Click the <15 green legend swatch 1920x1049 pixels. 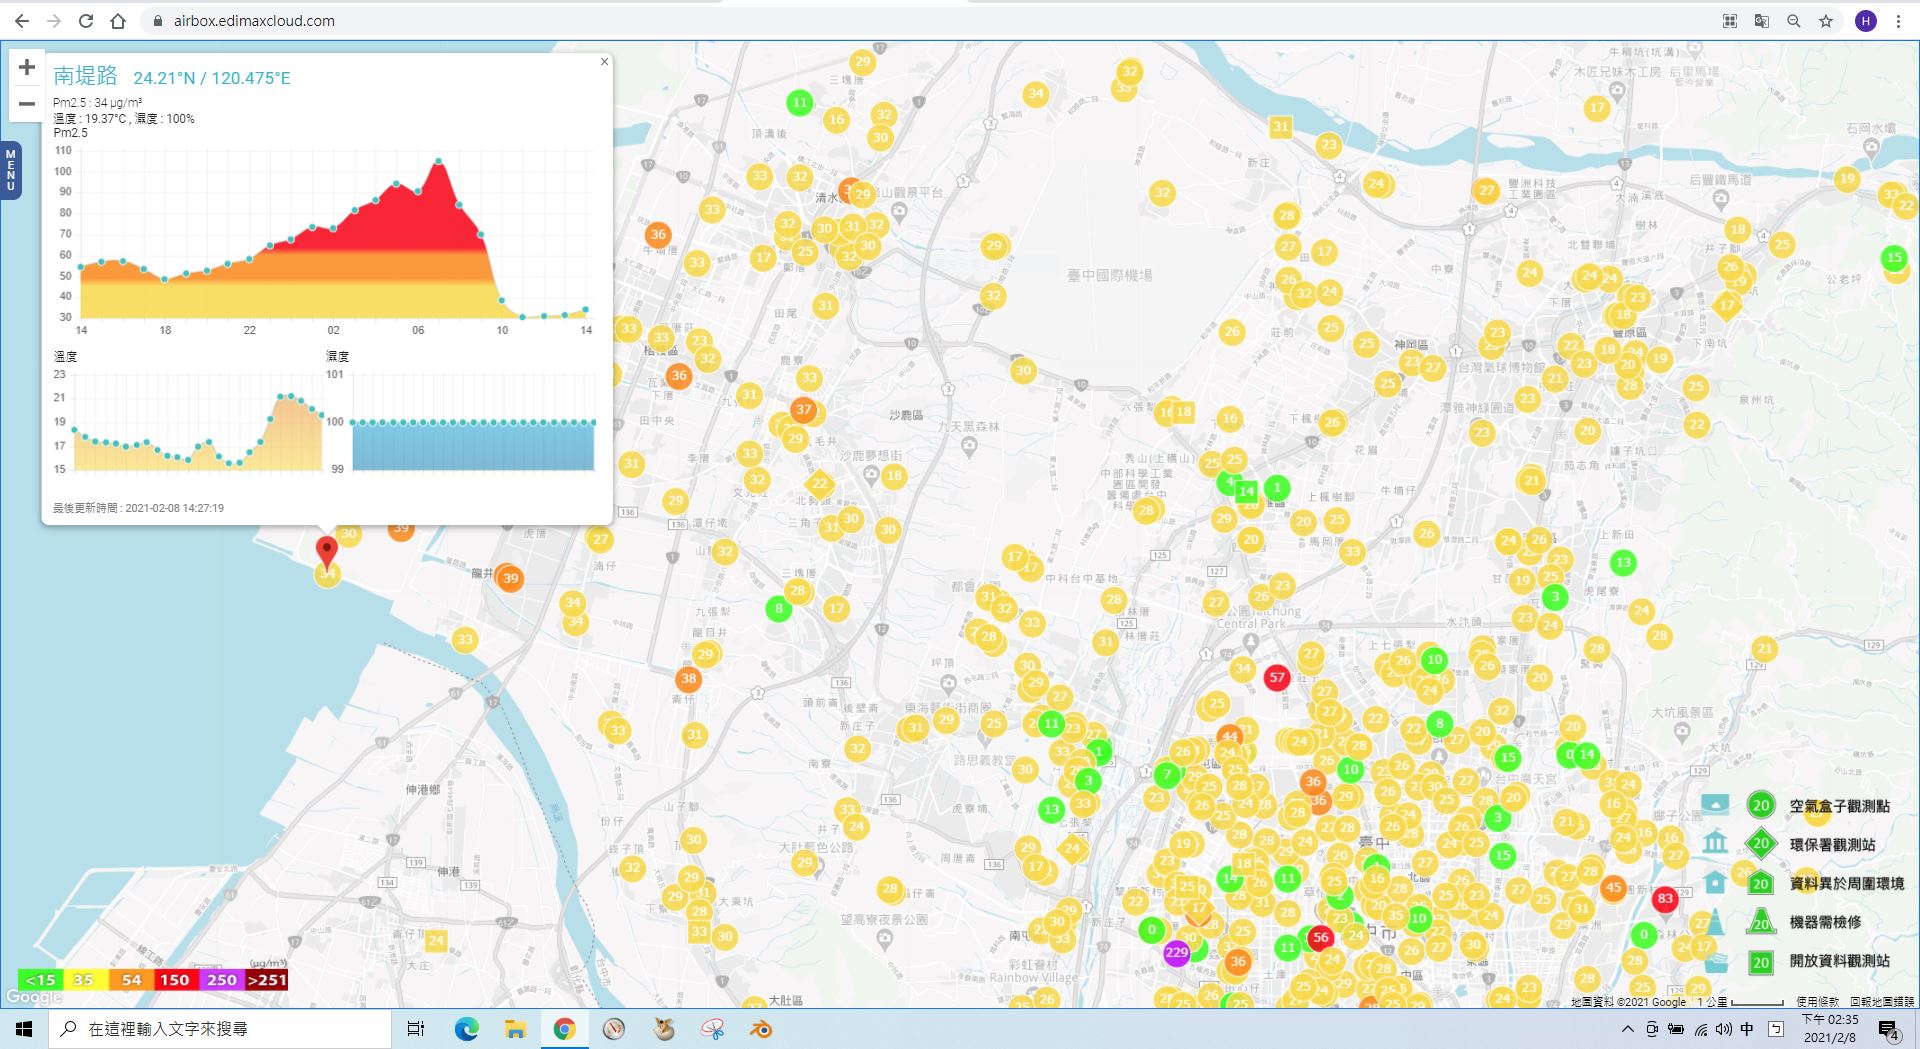(40, 980)
